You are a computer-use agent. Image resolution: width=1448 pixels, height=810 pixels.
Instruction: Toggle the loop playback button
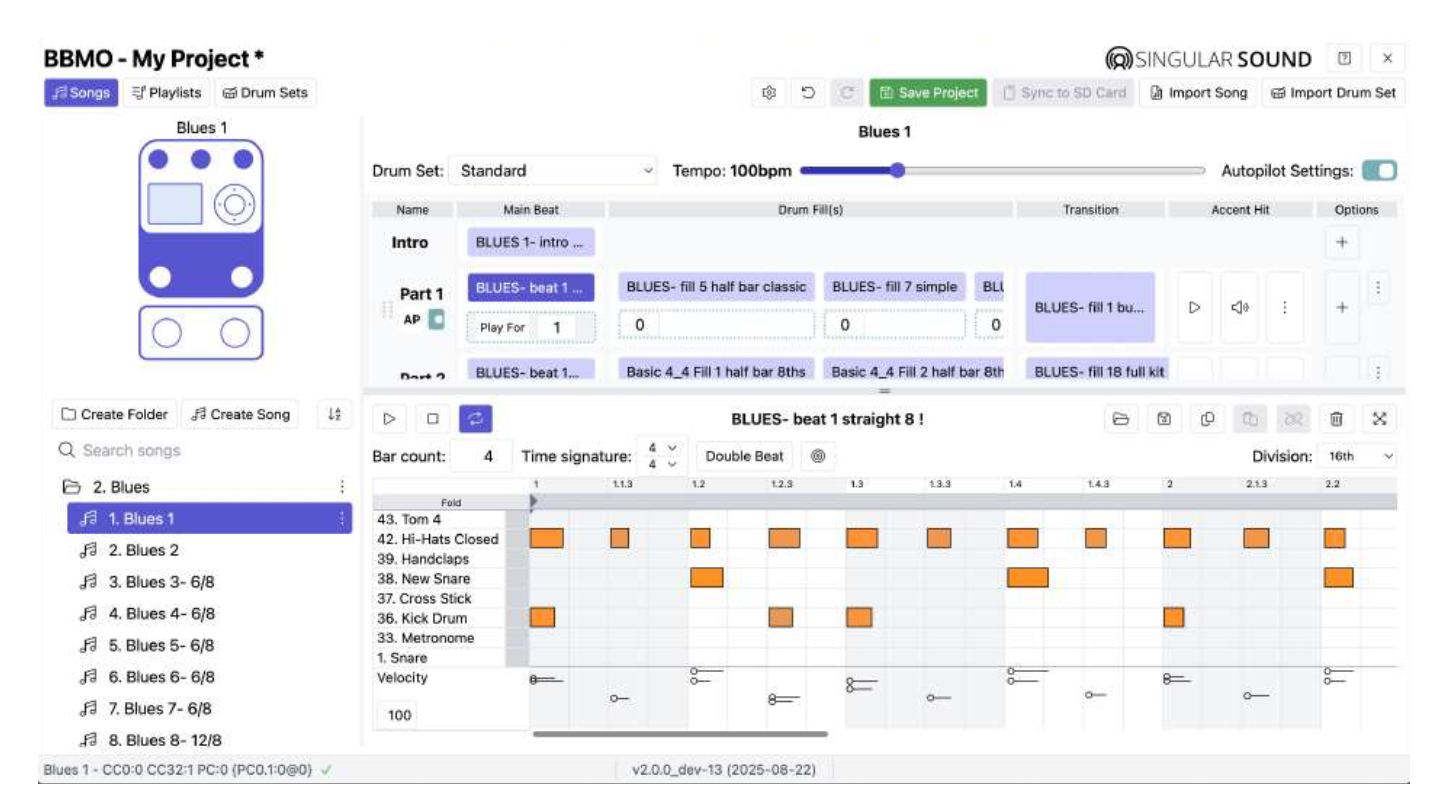tap(475, 419)
